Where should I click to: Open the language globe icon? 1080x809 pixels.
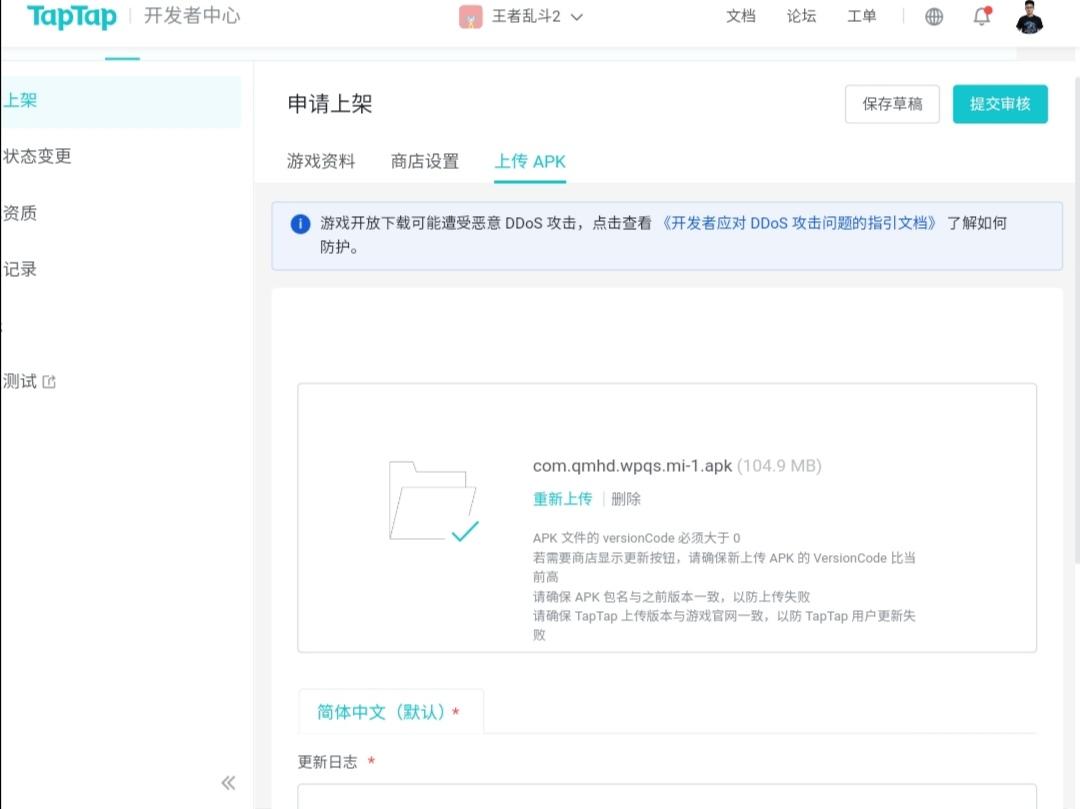coord(934,17)
